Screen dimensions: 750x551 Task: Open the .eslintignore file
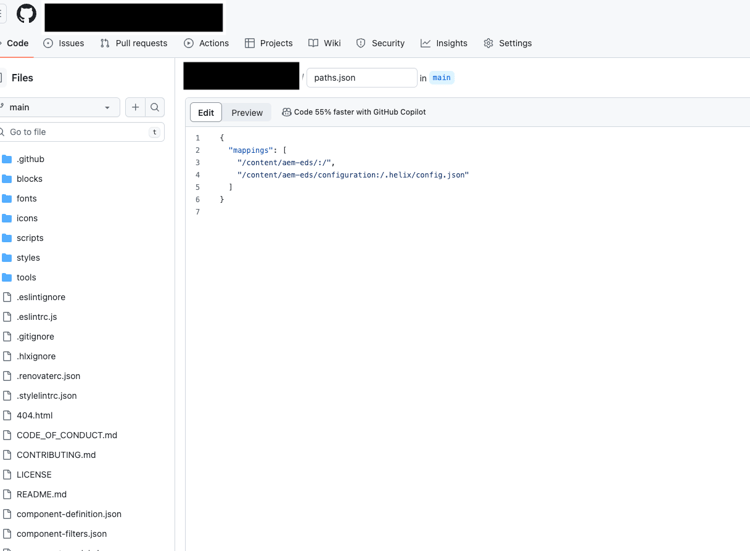(x=41, y=297)
